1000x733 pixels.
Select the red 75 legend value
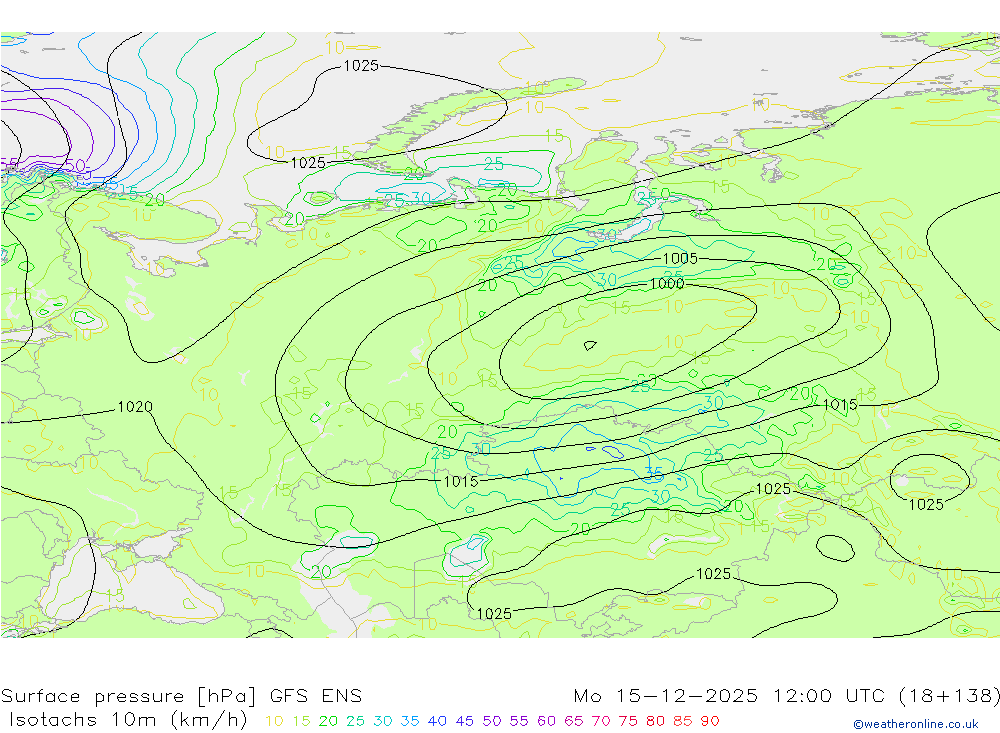628,722
